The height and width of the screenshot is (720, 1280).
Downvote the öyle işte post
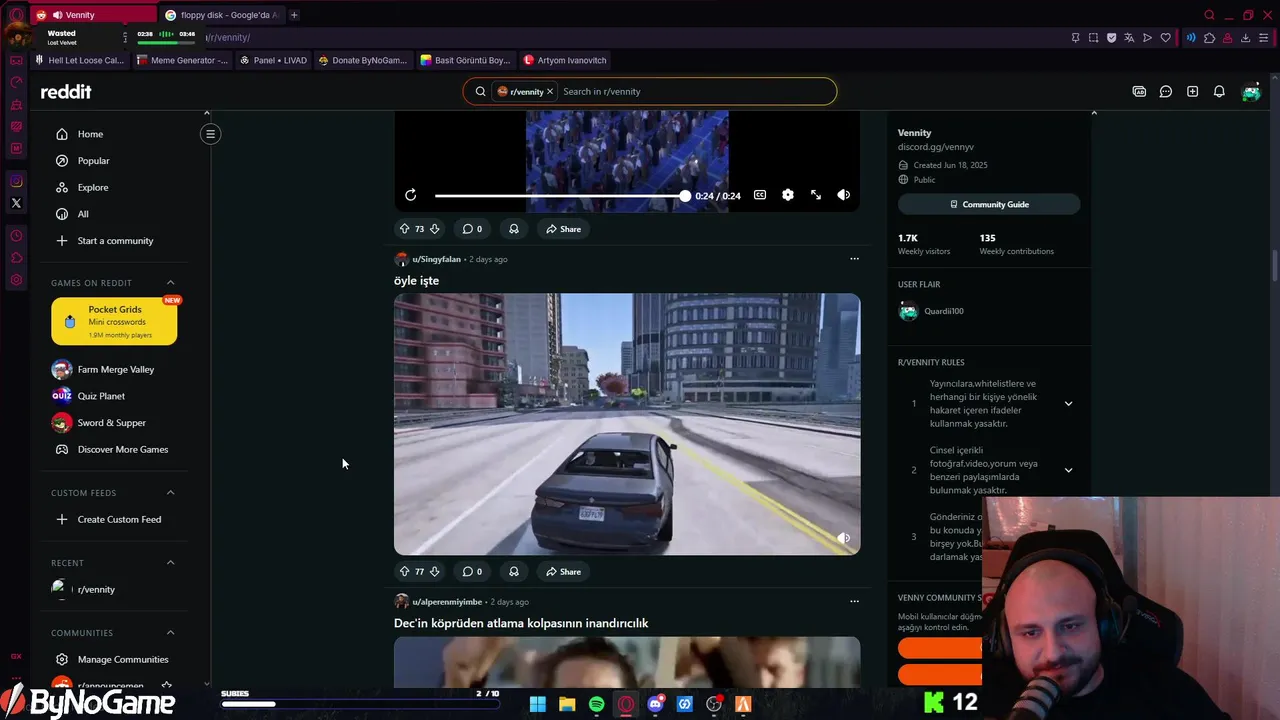coord(434,572)
